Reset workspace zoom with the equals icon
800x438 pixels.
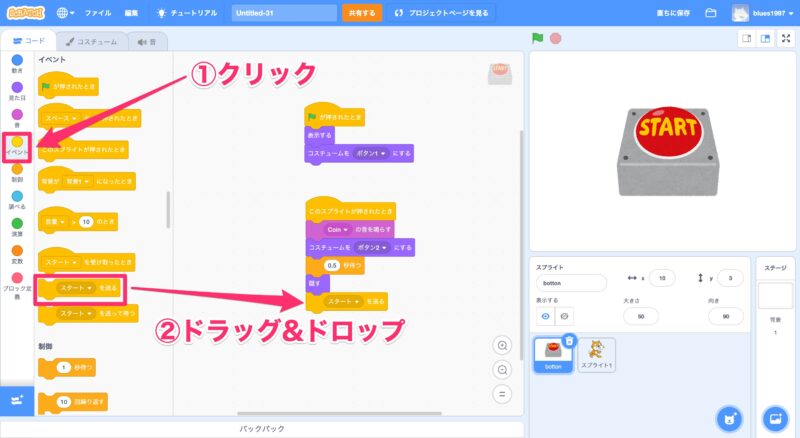click(503, 393)
